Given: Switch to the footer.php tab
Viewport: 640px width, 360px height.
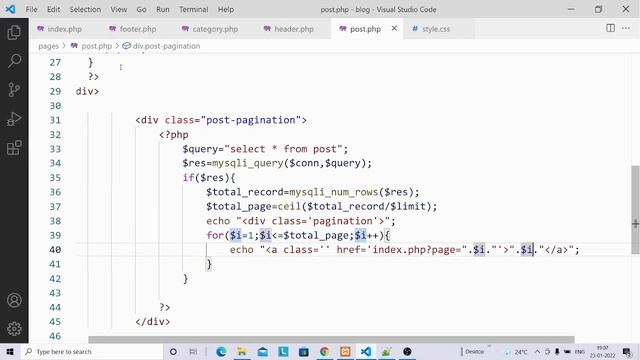Looking at the screenshot, I should (x=138, y=29).
